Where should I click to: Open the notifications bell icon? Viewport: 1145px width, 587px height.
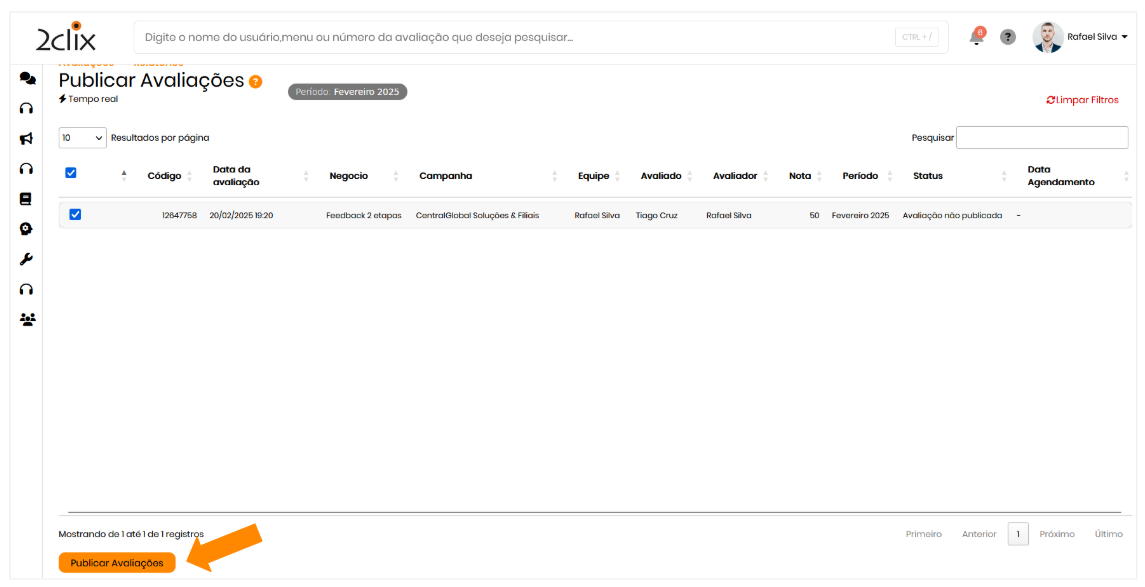coord(977,37)
